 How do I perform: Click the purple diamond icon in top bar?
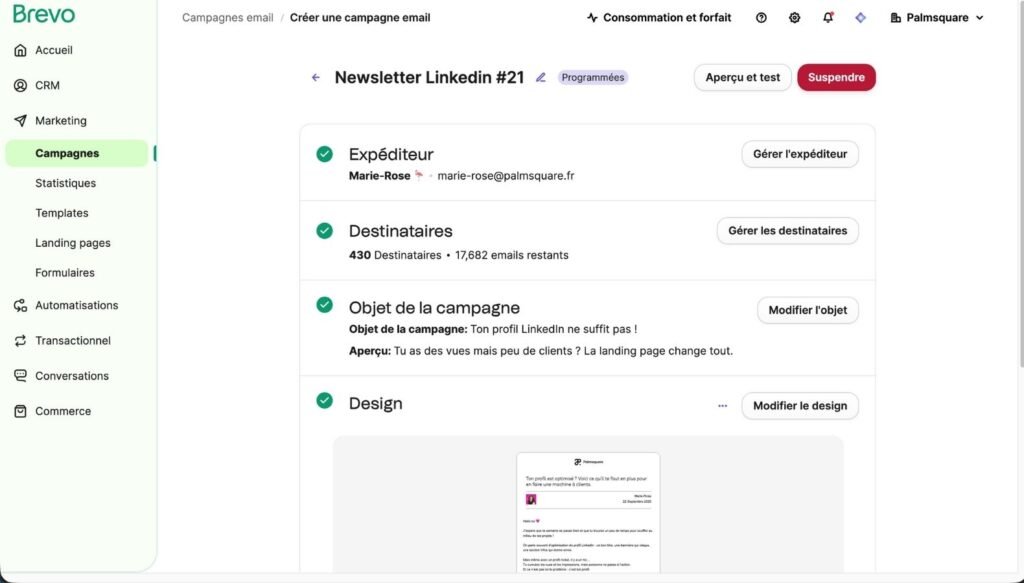click(860, 18)
